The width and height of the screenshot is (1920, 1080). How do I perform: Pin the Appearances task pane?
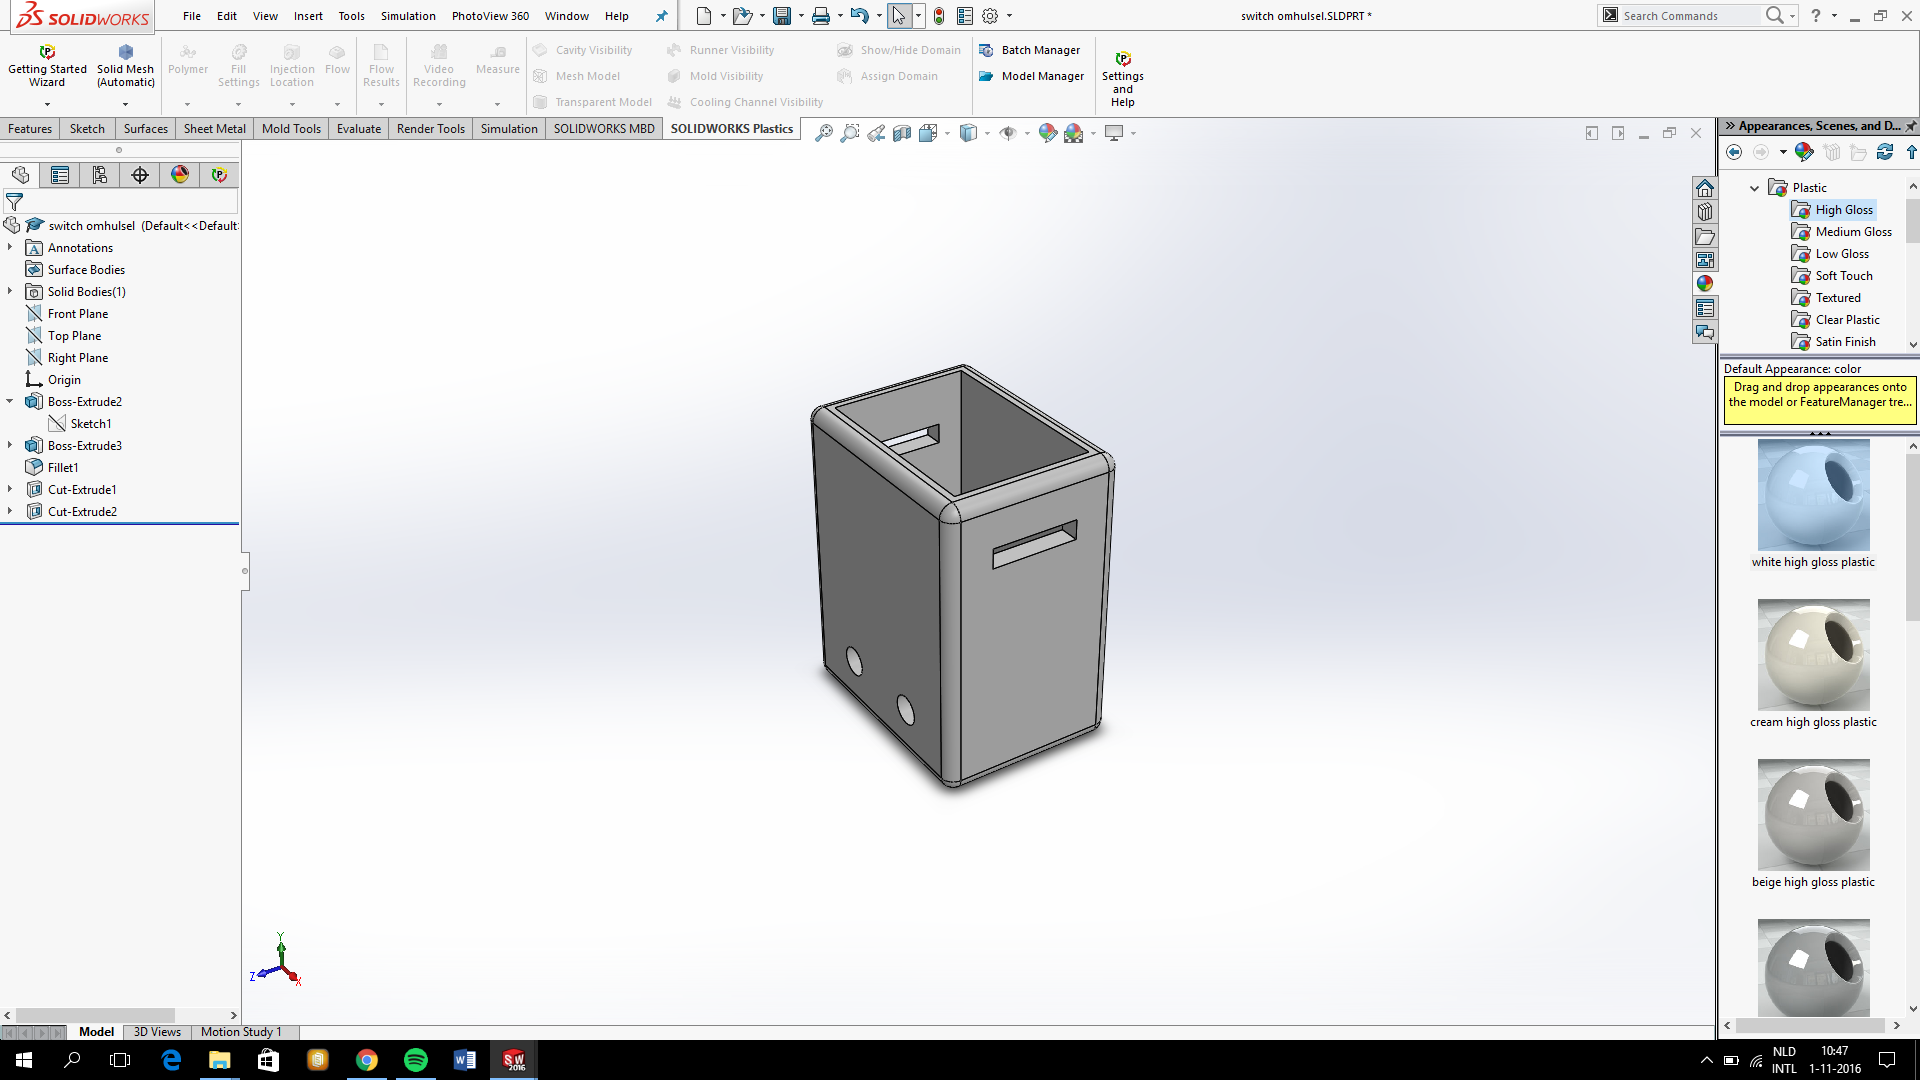(1911, 126)
